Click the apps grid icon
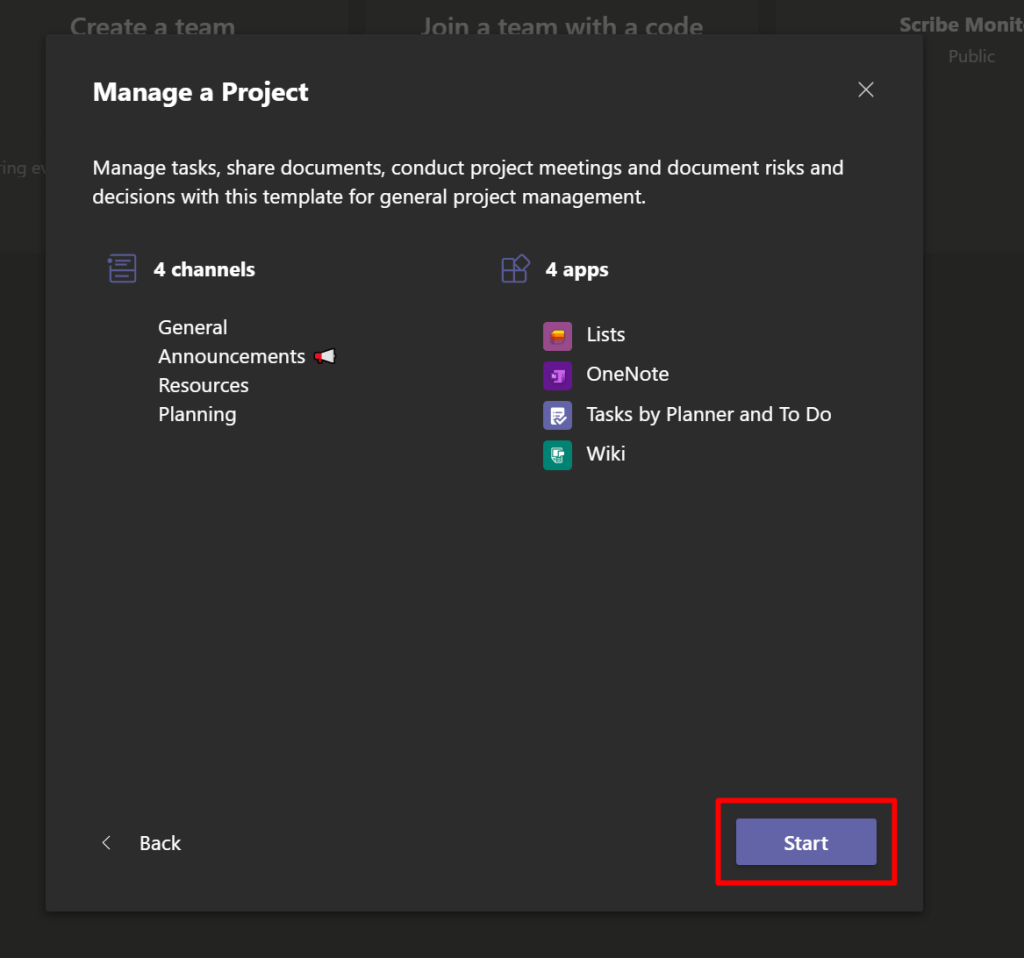Viewport: 1024px width, 958px height. [515, 269]
